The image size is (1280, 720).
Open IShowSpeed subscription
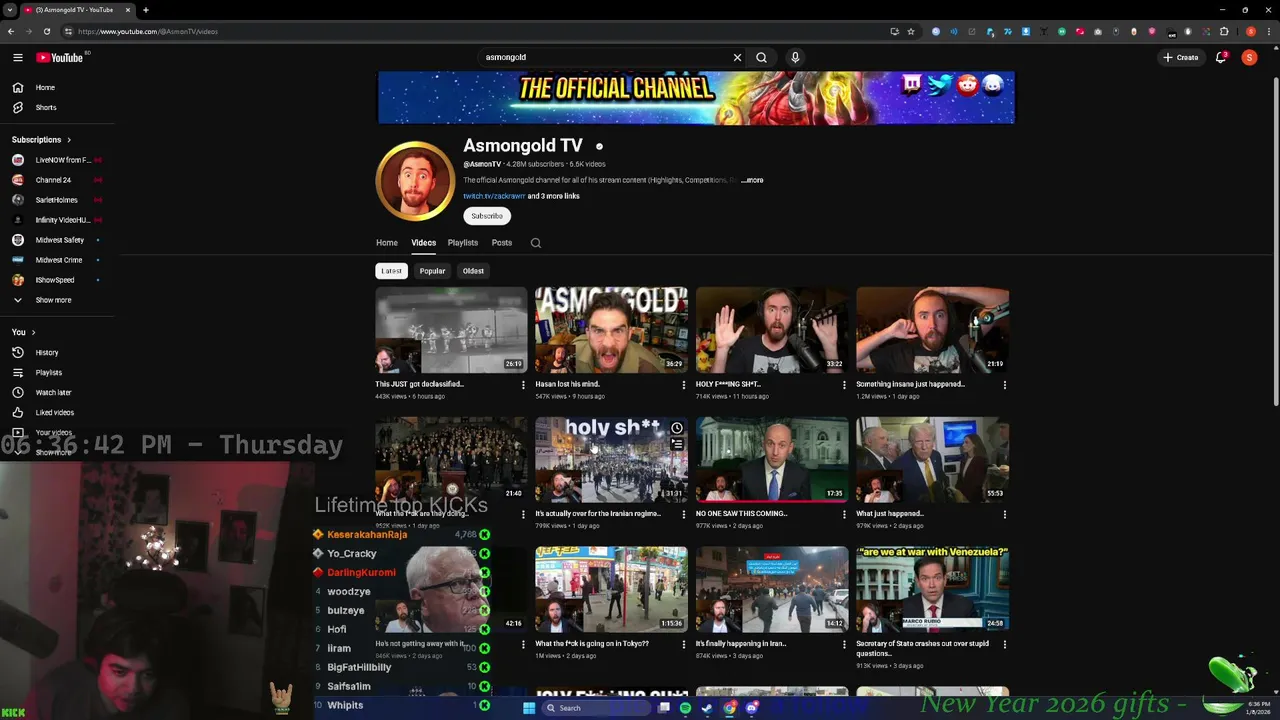57,280
